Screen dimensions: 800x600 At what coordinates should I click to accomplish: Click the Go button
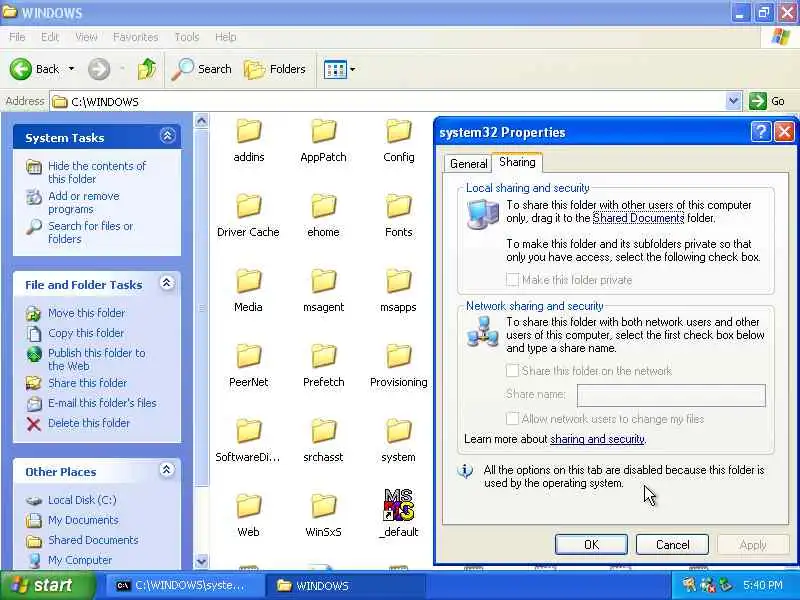[x=767, y=101]
